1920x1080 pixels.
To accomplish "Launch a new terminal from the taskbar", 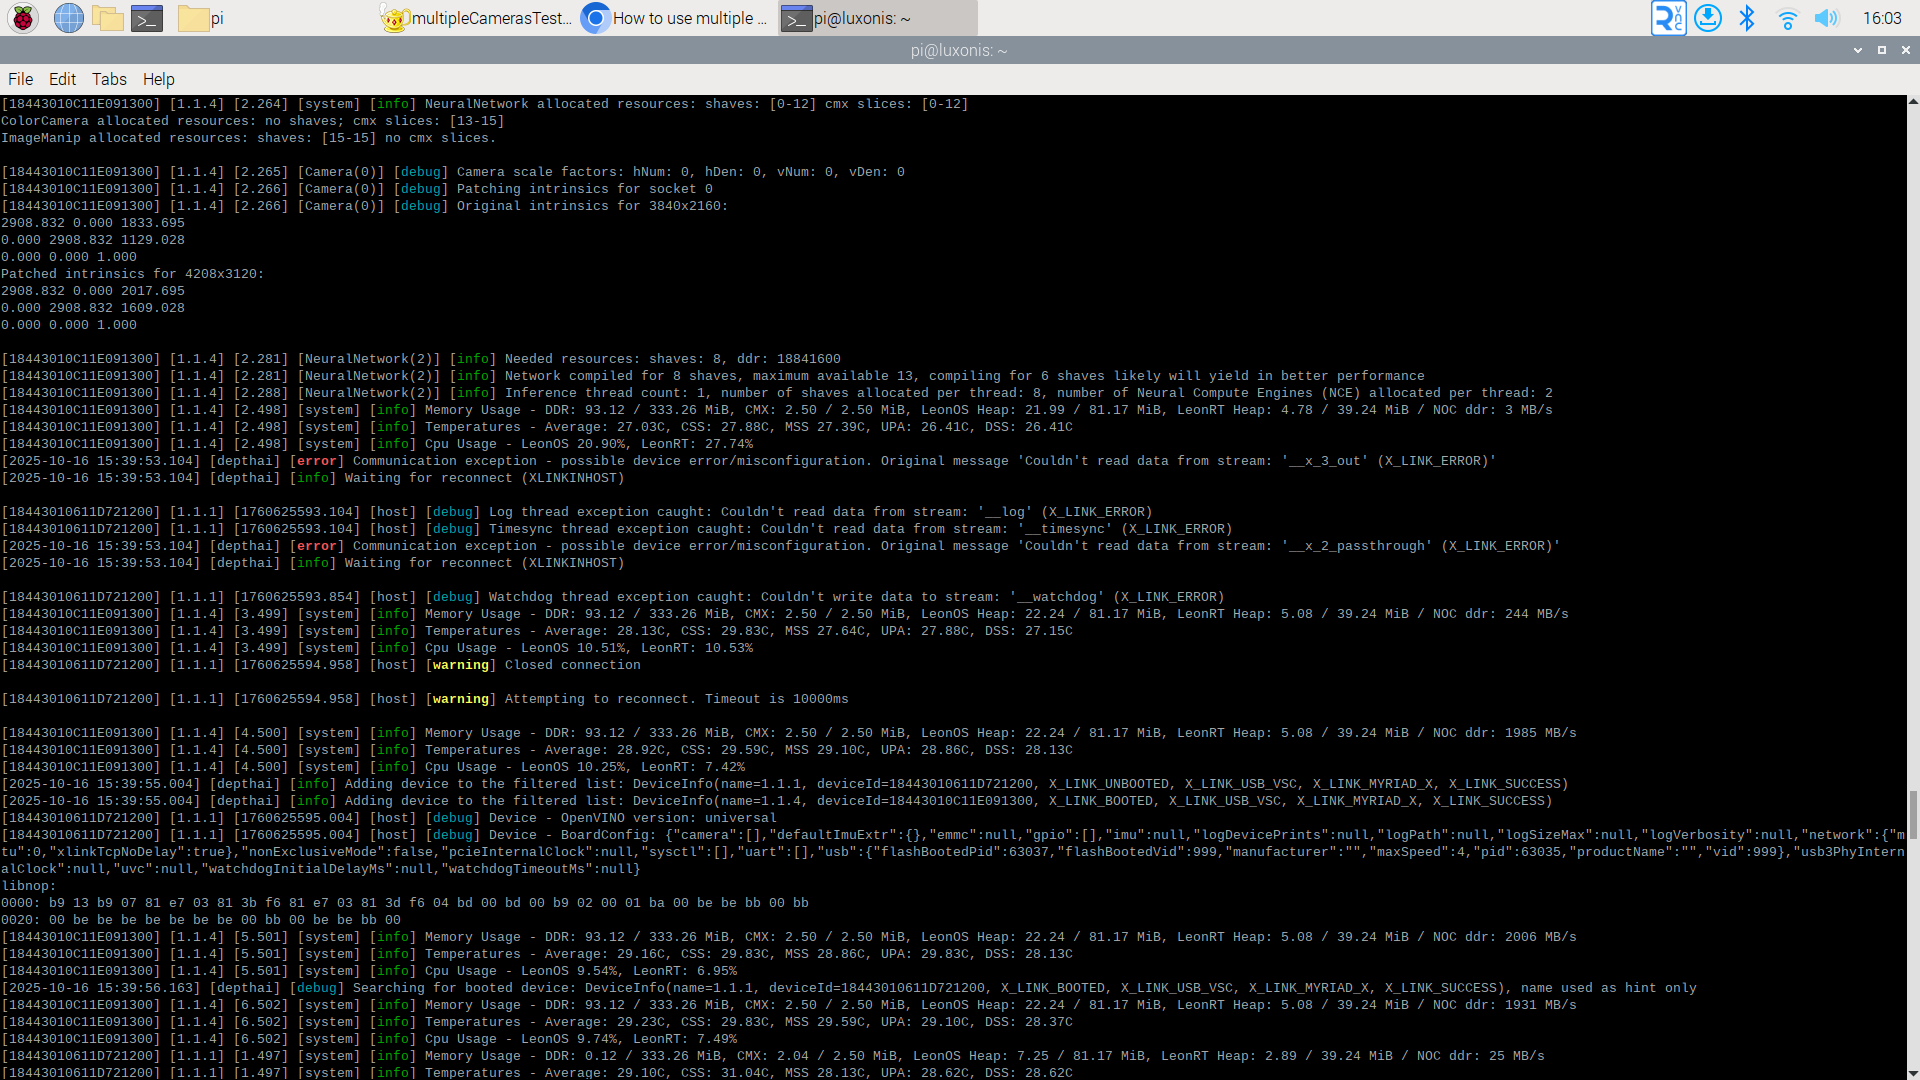I will pos(147,18).
